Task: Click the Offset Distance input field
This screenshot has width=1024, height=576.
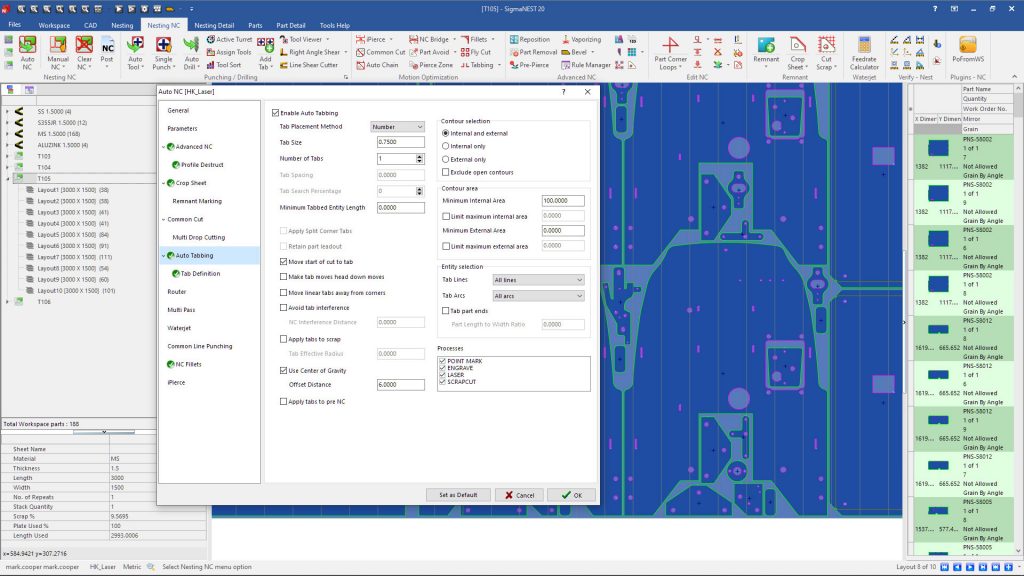Action: [x=401, y=384]
